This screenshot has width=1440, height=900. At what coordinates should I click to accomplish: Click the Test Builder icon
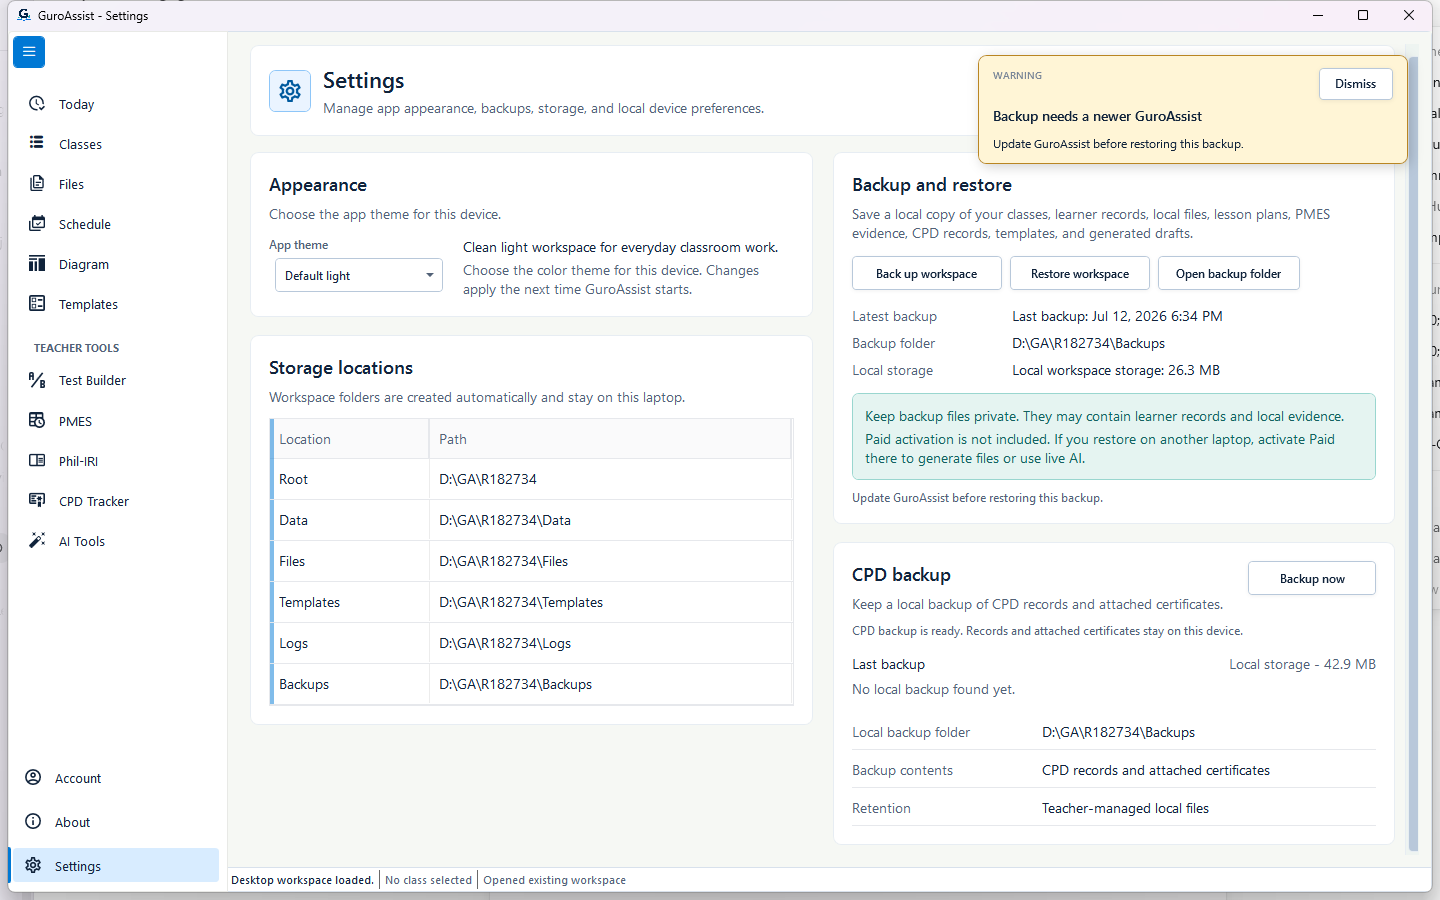(37, 380)
